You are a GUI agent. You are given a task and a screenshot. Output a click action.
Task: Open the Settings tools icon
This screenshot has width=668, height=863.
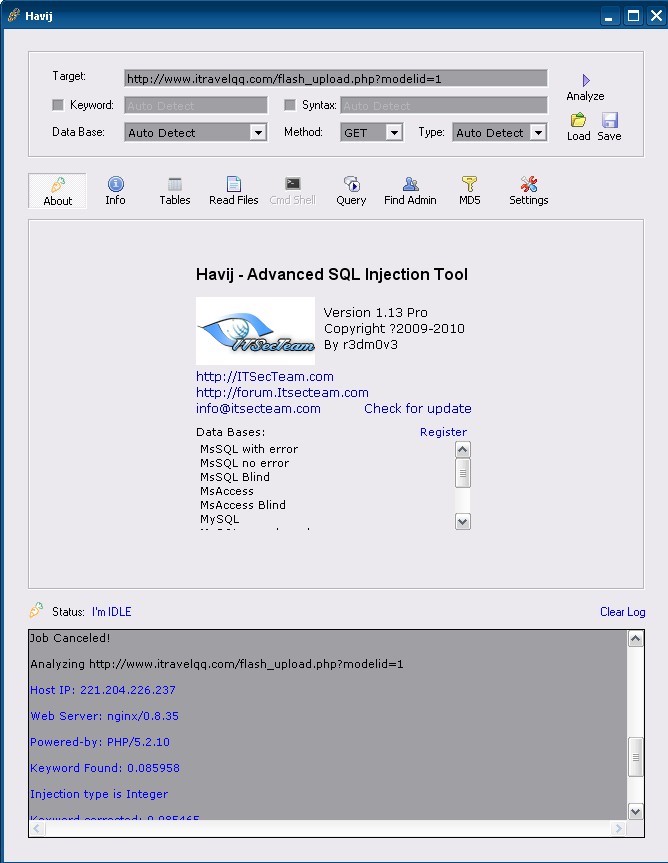[529, 184]
